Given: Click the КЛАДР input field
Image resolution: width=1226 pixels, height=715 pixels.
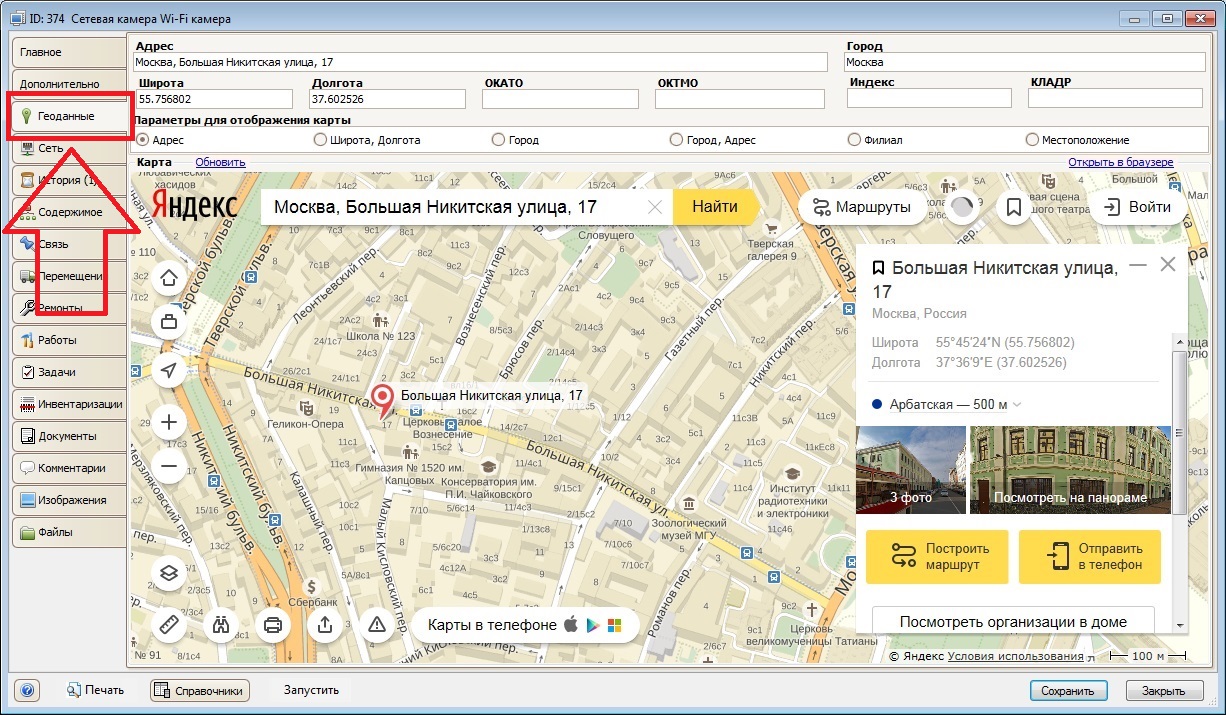Looking at the screenshot, I should [x=1115, y=98].
